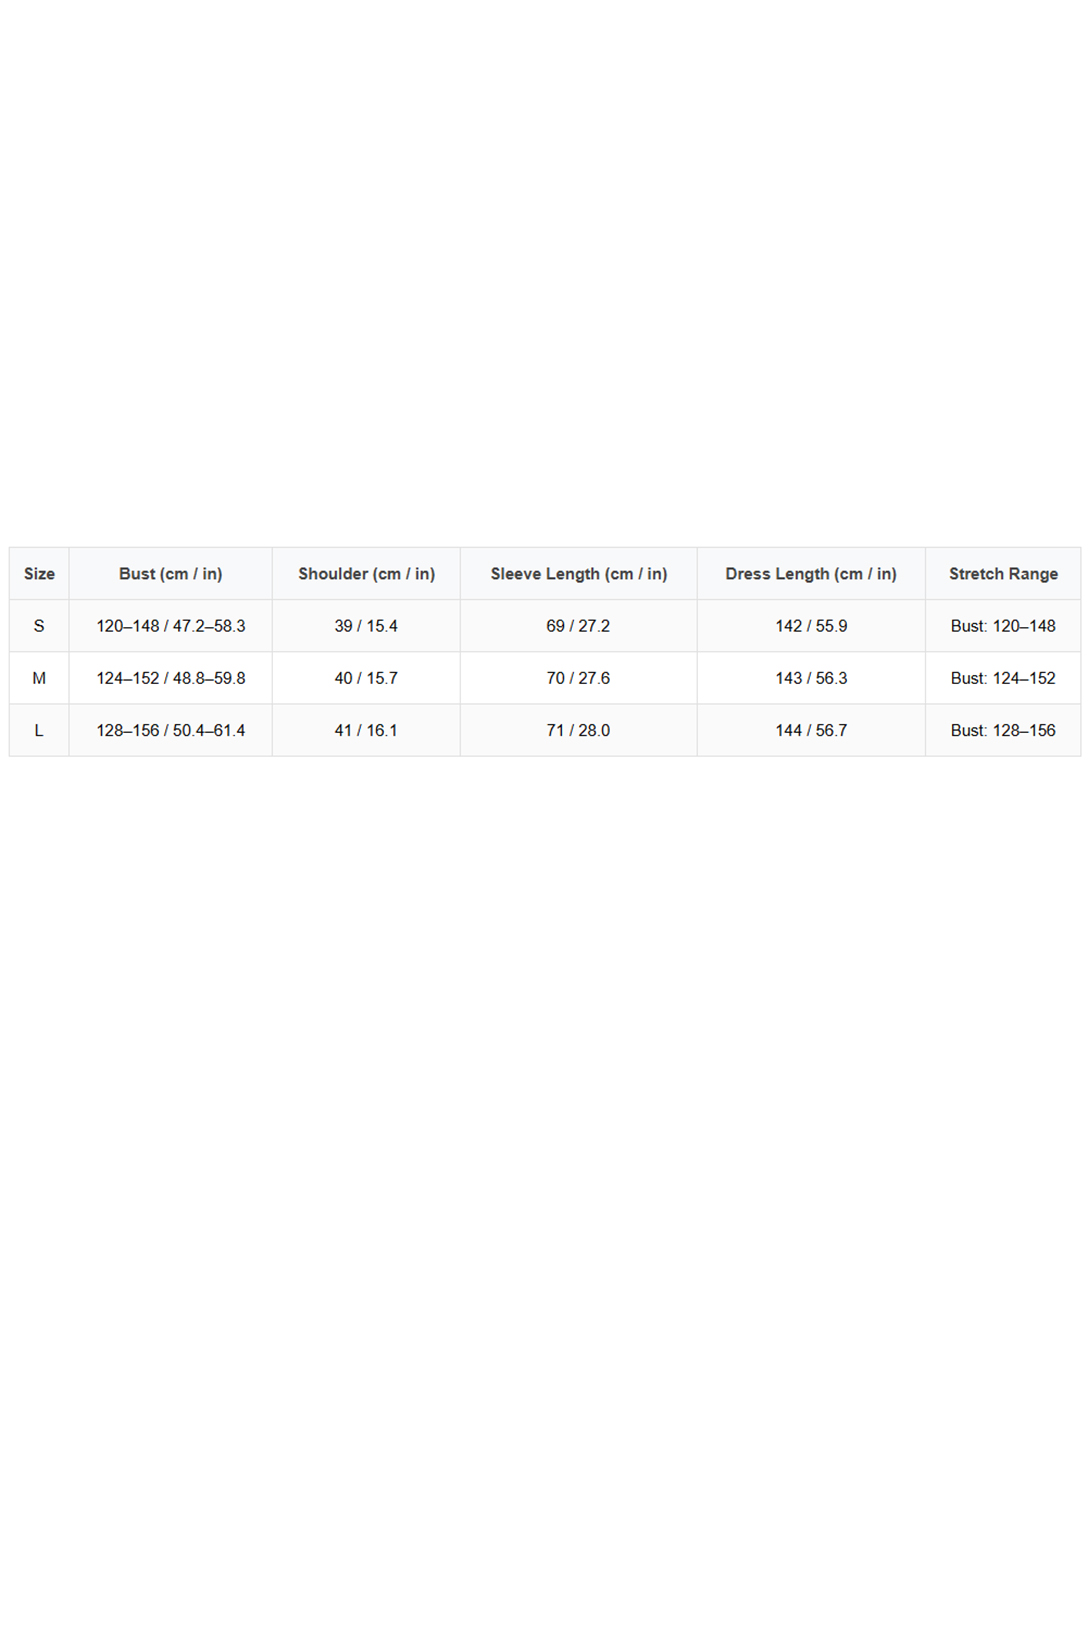Click the Size column header
The image size is (1088, 1632).
pos(39,574)
